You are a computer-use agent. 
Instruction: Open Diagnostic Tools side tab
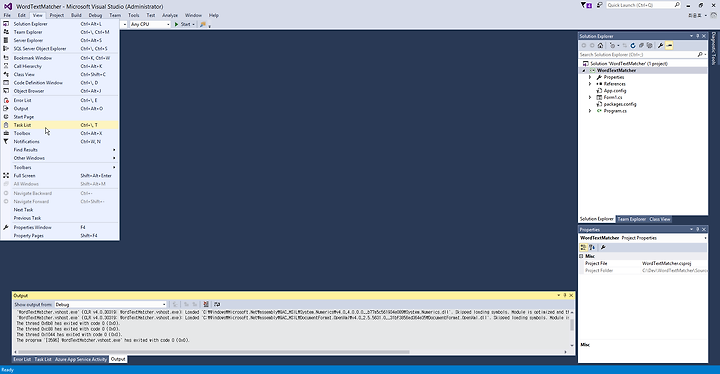click(714, 48)
